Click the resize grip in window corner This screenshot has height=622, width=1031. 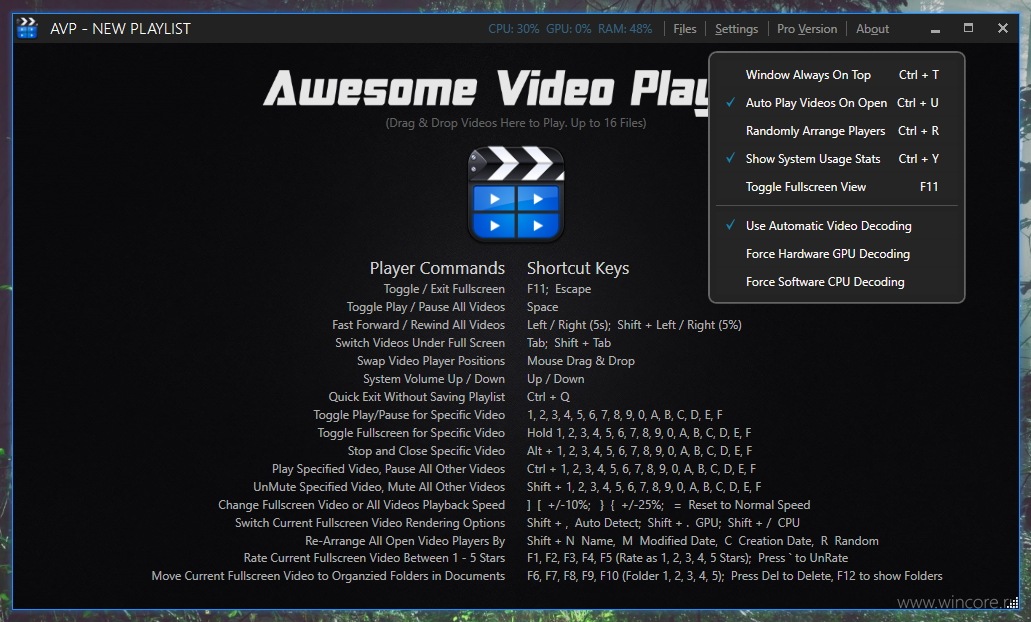1013,602
